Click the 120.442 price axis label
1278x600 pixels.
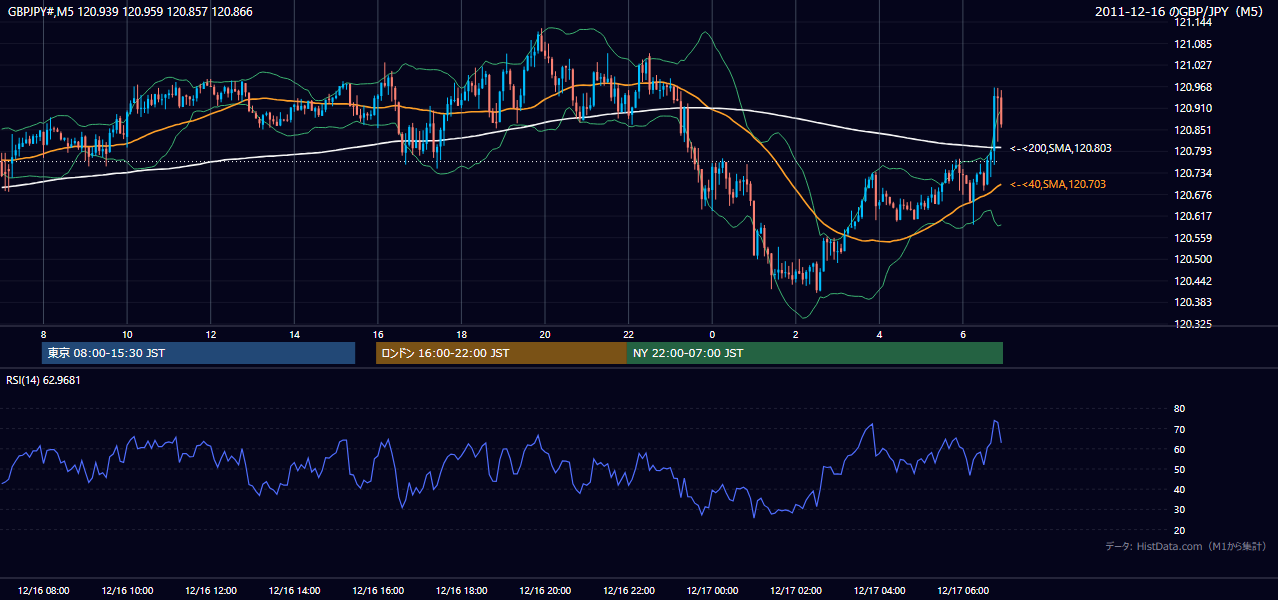coord(1192,281)
